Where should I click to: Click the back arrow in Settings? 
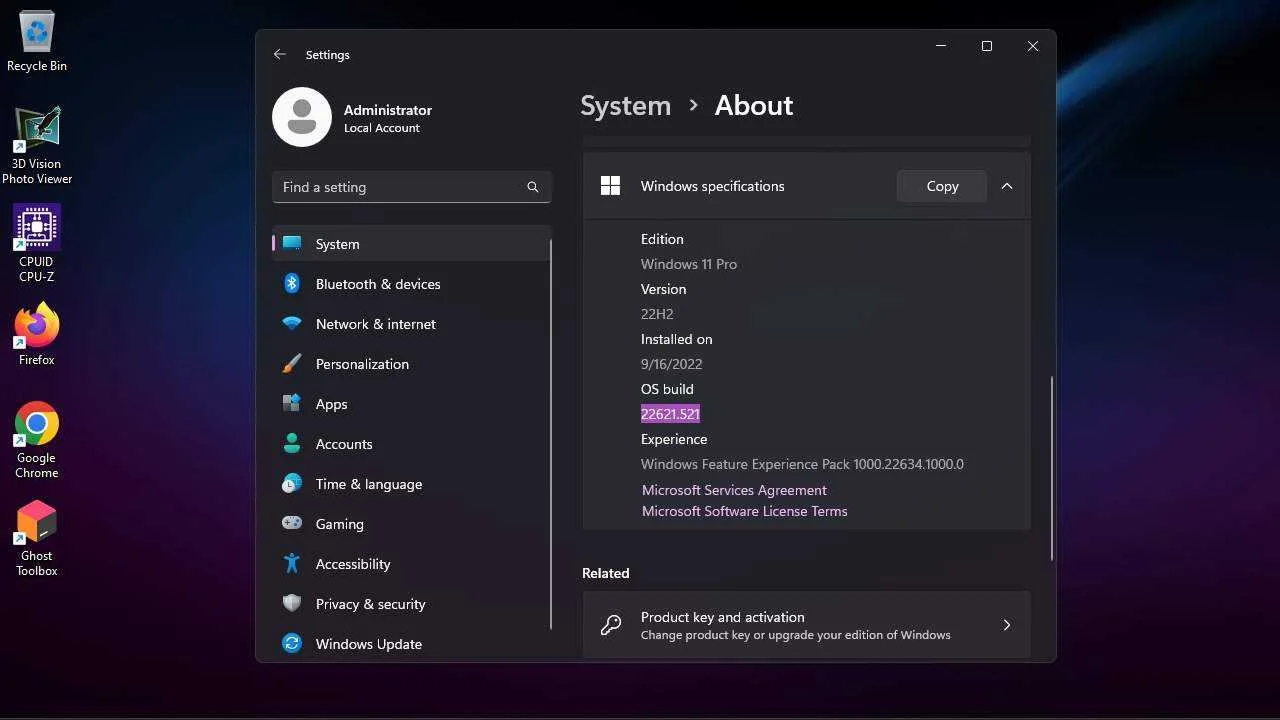click(280, 55)
